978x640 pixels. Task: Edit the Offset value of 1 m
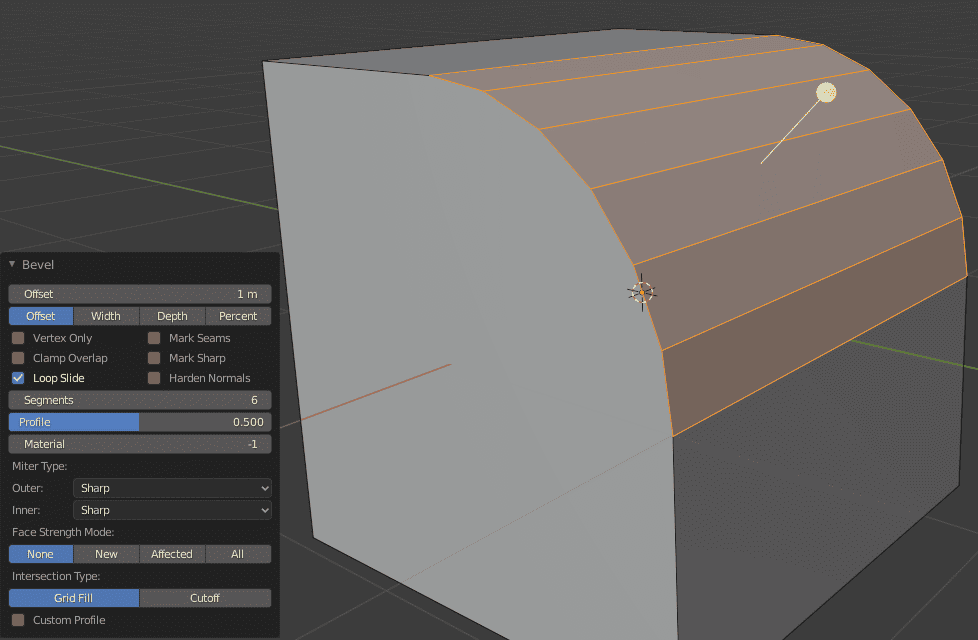[139, 293]
